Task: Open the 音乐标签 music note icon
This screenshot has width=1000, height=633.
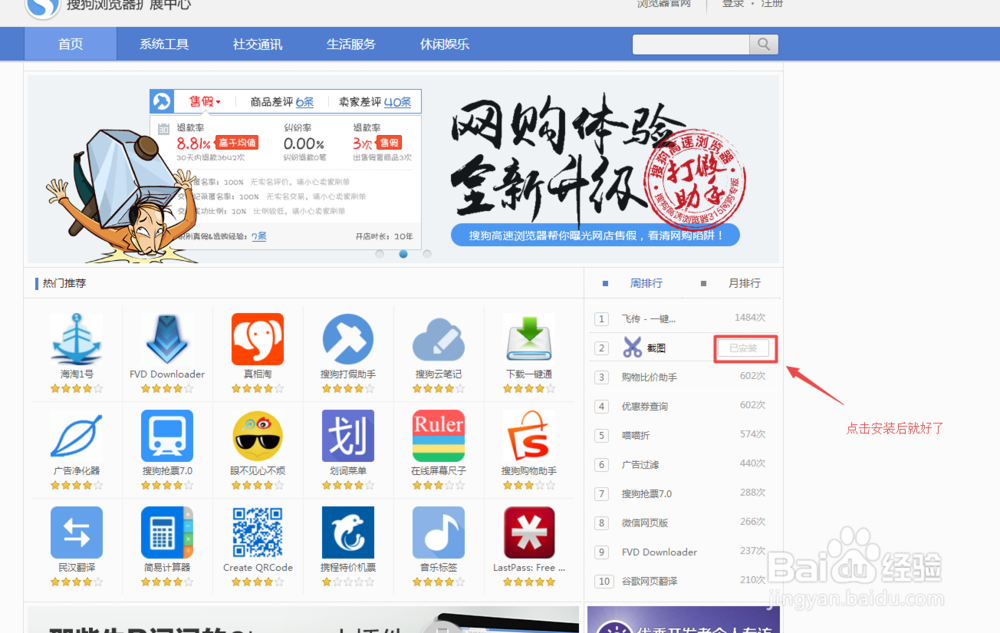Action: click(439, 532)
